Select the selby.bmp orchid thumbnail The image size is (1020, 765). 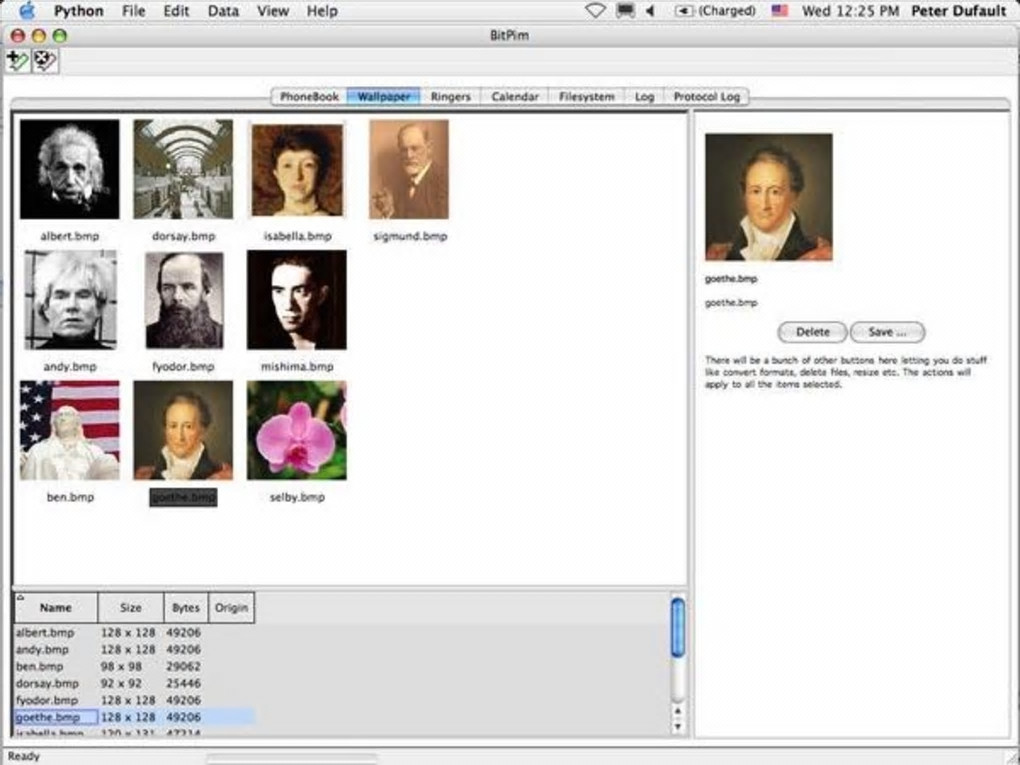pyautogui.click(x=297, y=431)
